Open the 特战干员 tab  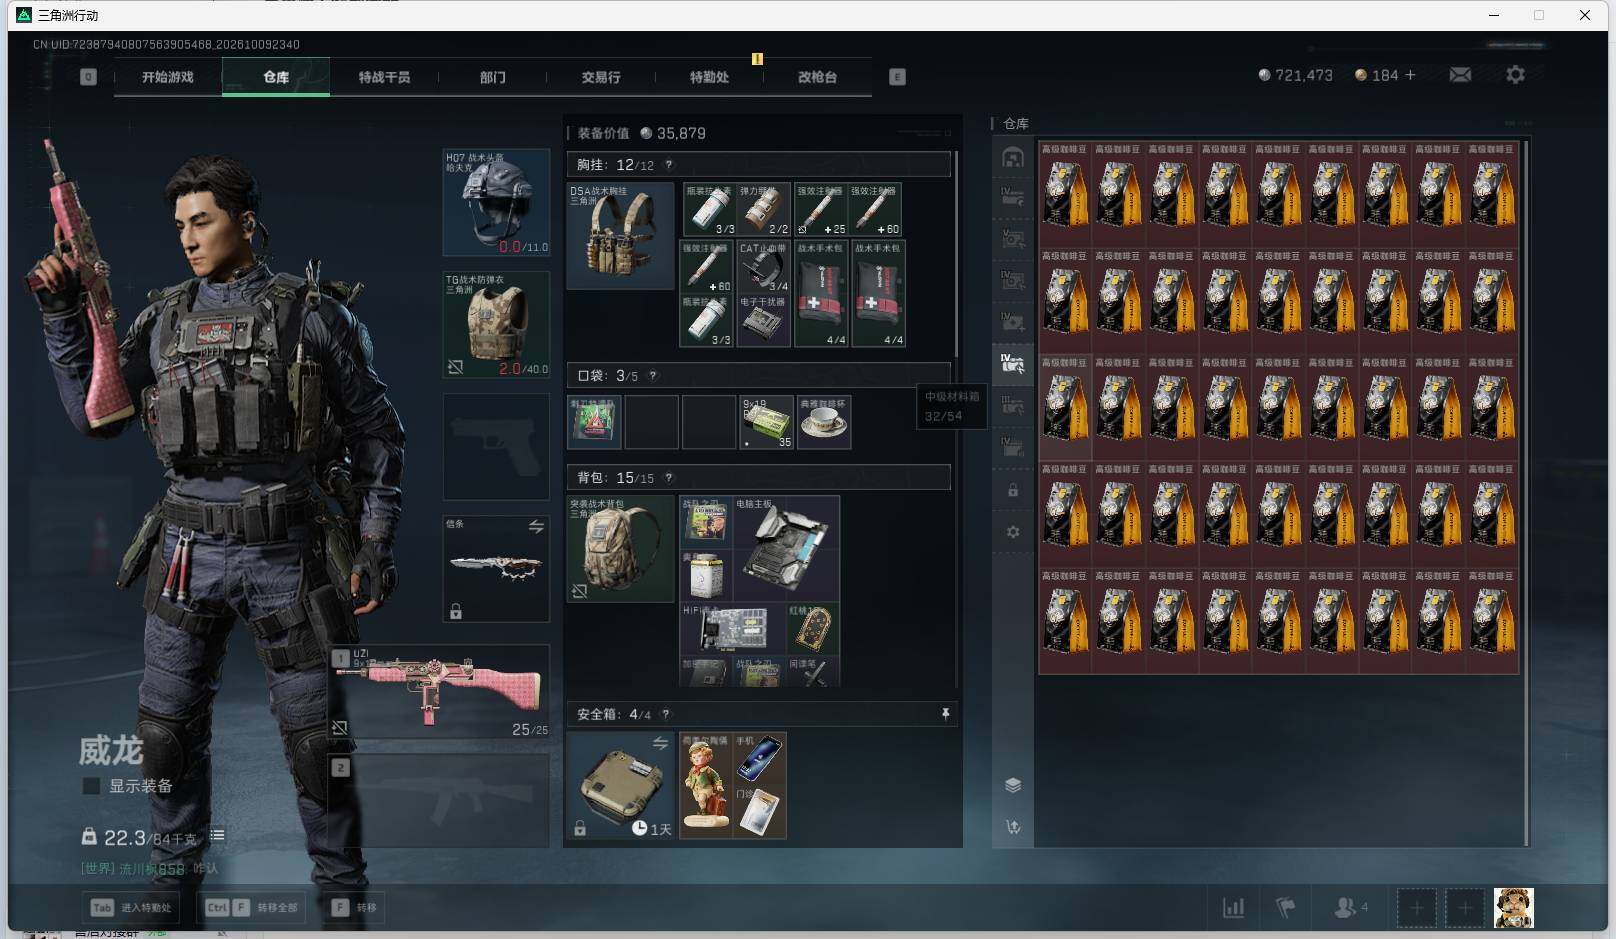coord(384,77)
